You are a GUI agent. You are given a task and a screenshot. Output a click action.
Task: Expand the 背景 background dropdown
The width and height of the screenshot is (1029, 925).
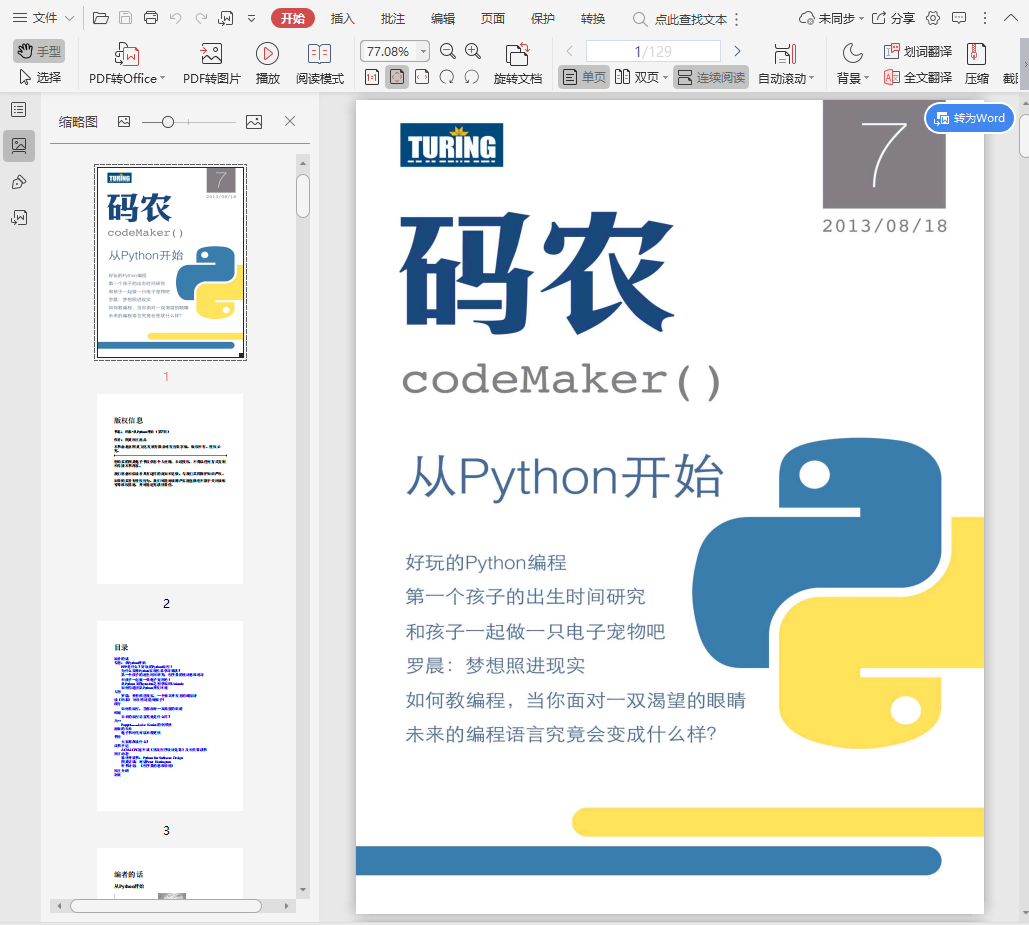[x=866, y=78]
